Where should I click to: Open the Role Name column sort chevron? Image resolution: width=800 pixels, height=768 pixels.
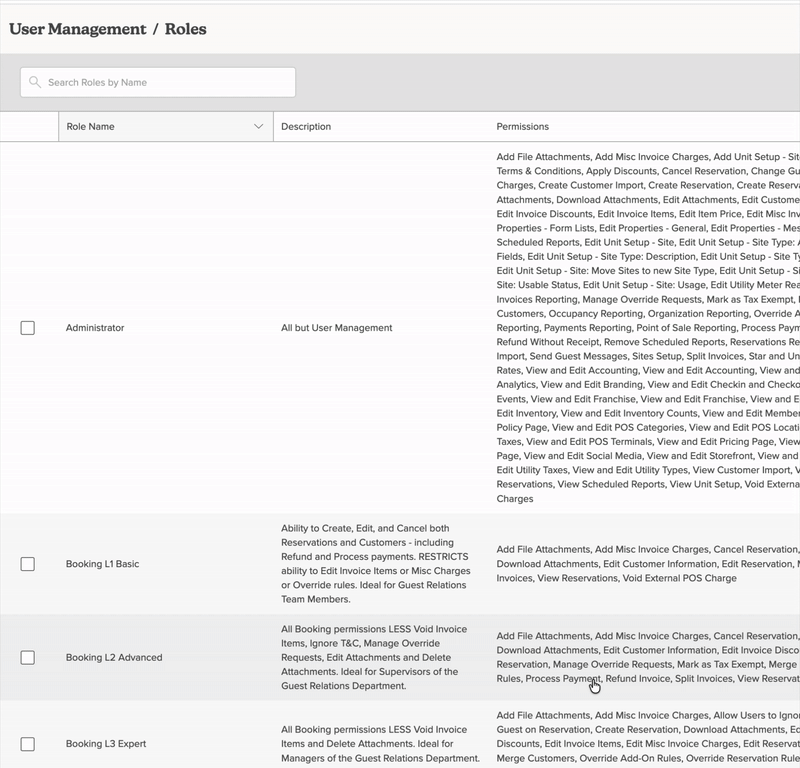[259, 127]
